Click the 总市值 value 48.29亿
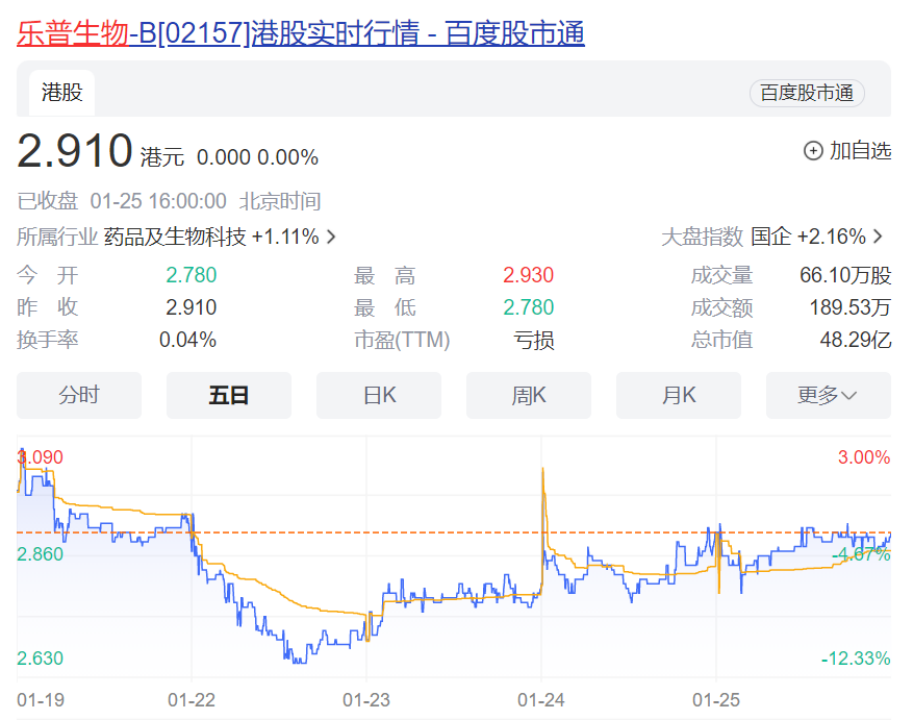 855,340
